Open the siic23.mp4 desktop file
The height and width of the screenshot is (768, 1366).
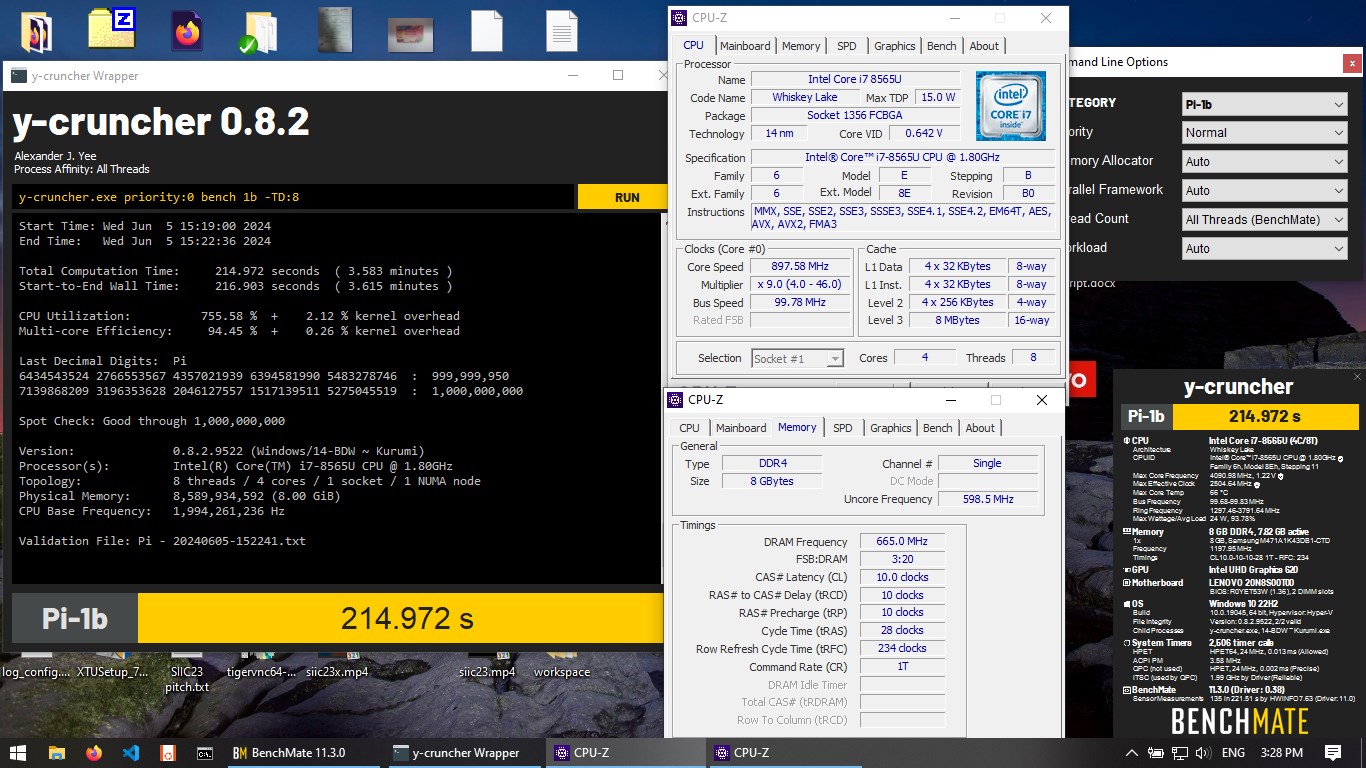[x=487, y=672]
